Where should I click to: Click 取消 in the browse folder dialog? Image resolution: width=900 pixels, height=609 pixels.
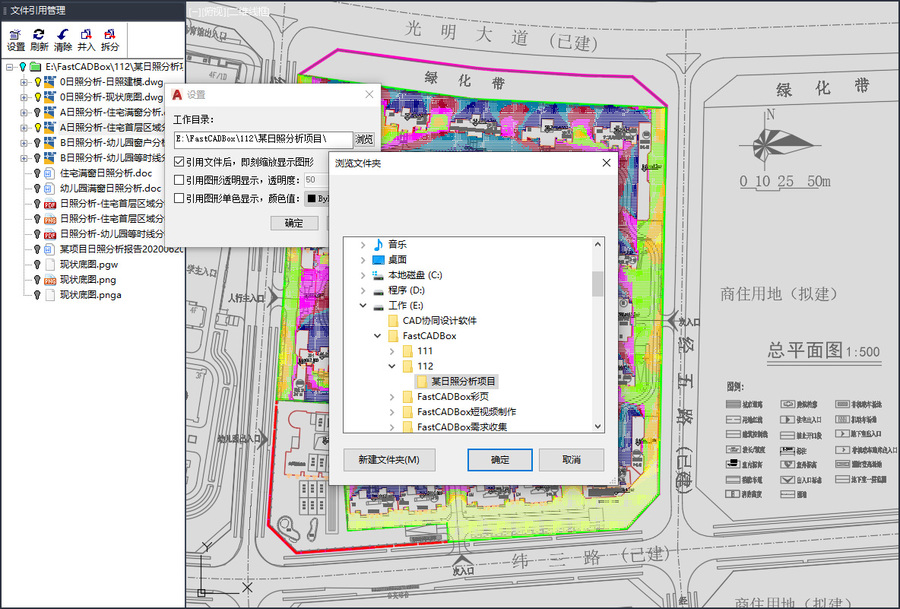point(571,460)
